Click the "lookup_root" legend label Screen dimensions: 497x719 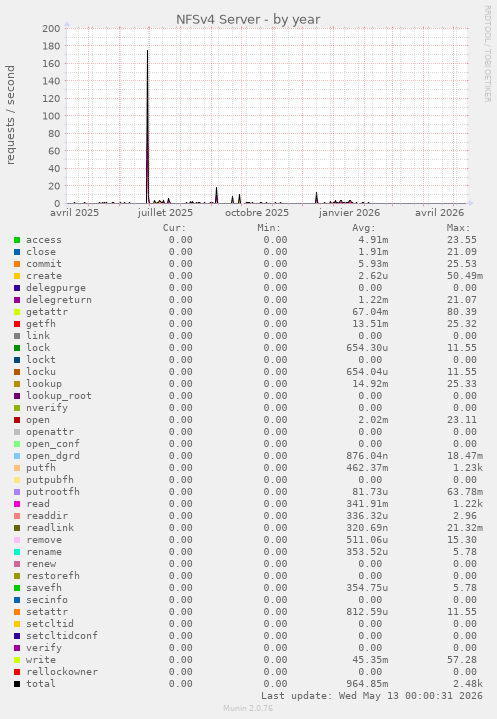click(59, 396)
